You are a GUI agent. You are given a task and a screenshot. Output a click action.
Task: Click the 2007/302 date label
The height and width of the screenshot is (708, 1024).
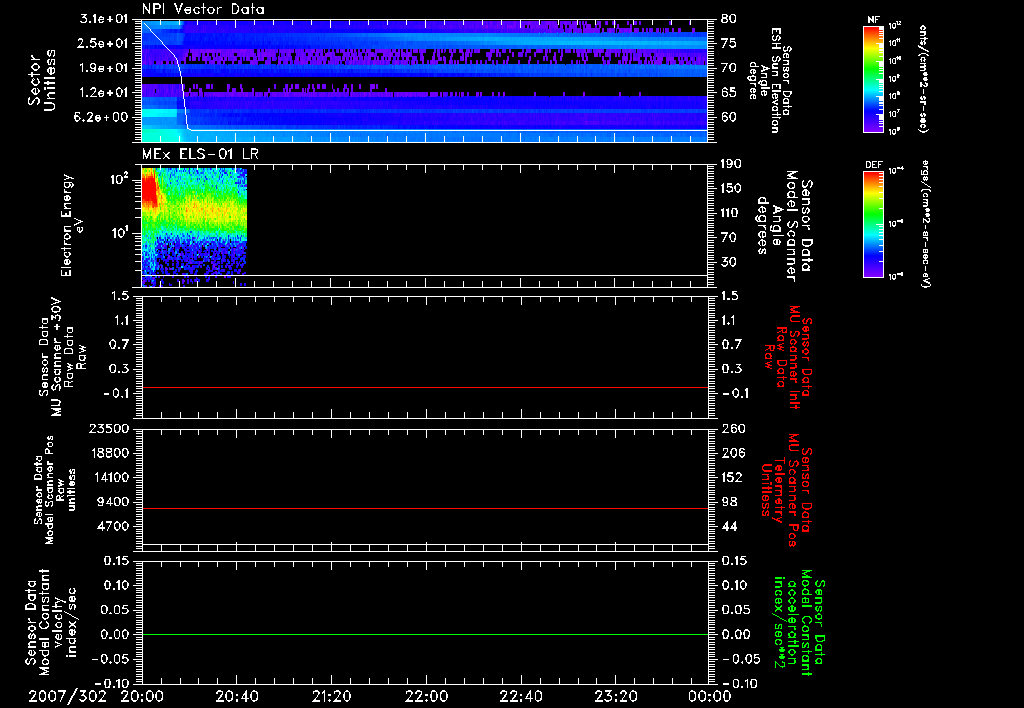[67, 696]
